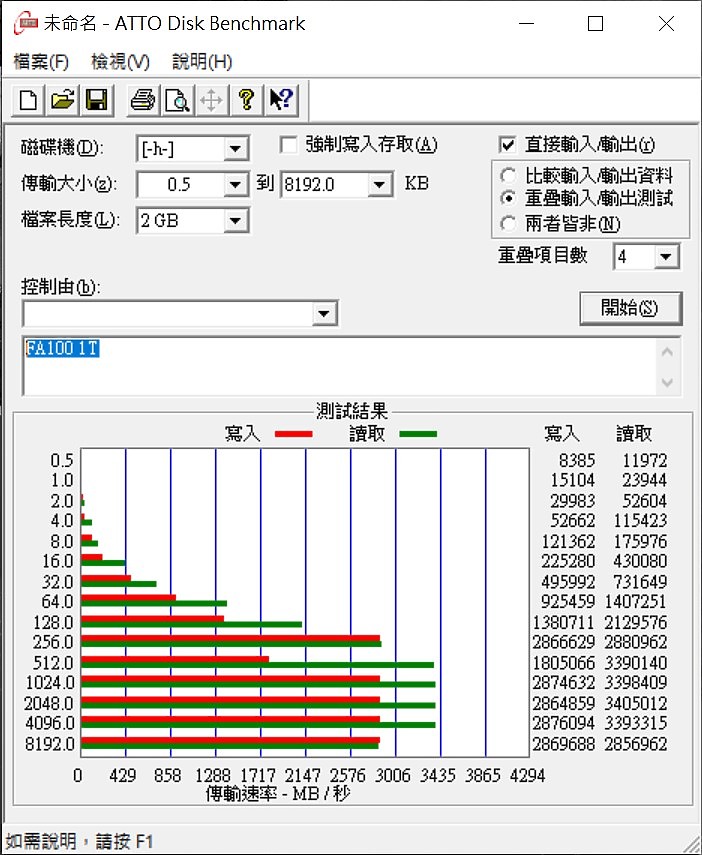Toggle the 直接輸入/輸出 checkbox
Image resolution: width=702 pixels, height=855 pixels.
[x=507, y=145]
